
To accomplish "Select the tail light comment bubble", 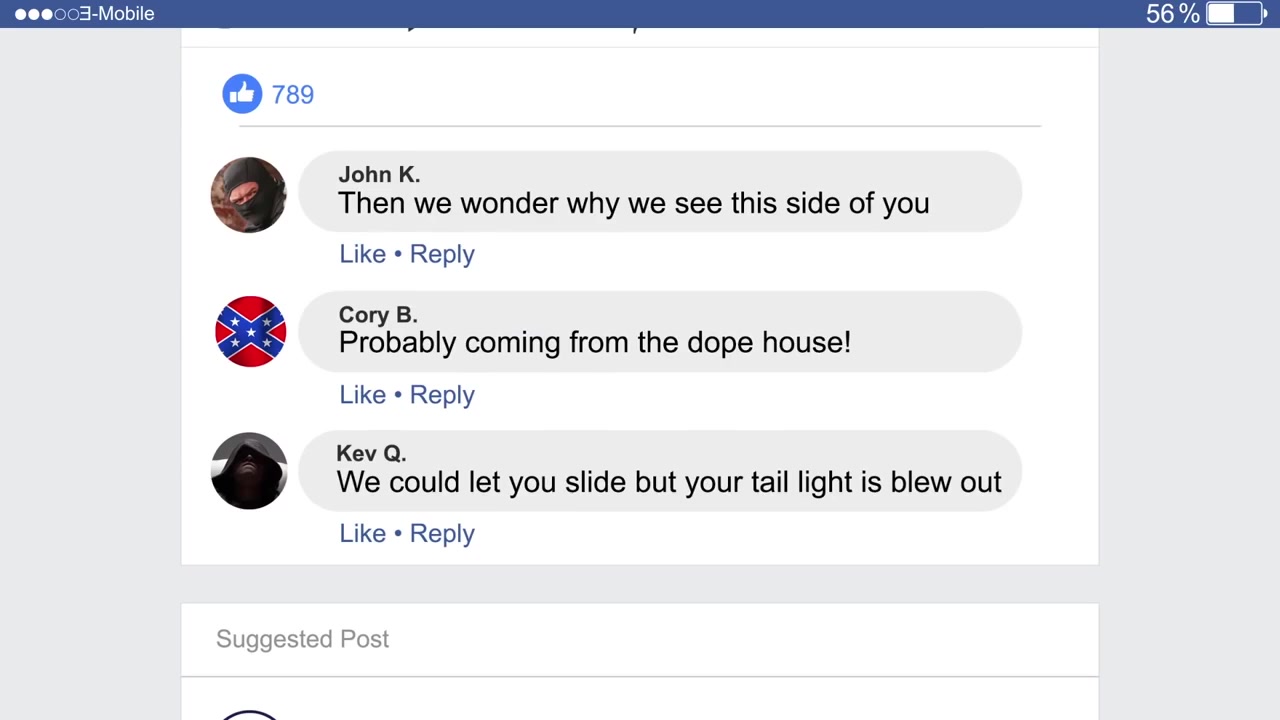I will 660,471.
